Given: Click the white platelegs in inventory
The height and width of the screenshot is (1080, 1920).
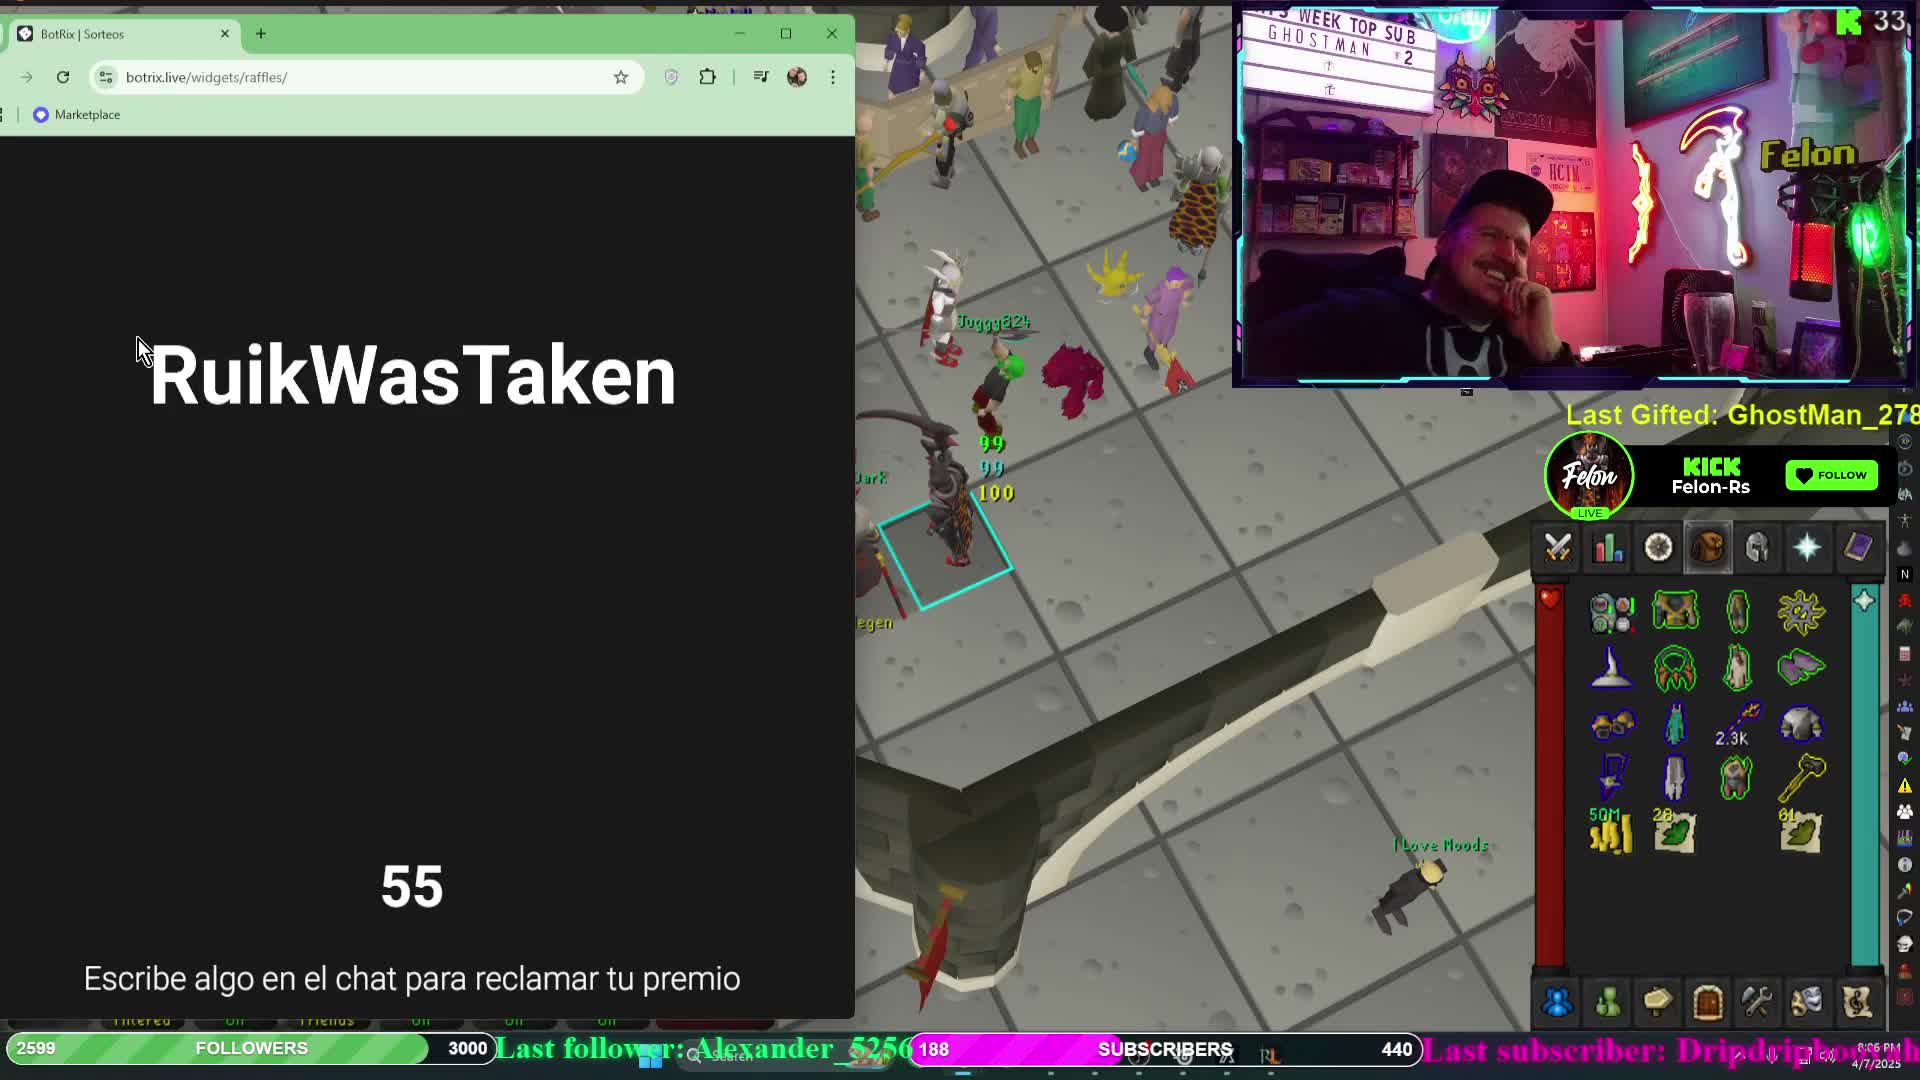Looking at the screenshot, I should tap(1675, 778).
